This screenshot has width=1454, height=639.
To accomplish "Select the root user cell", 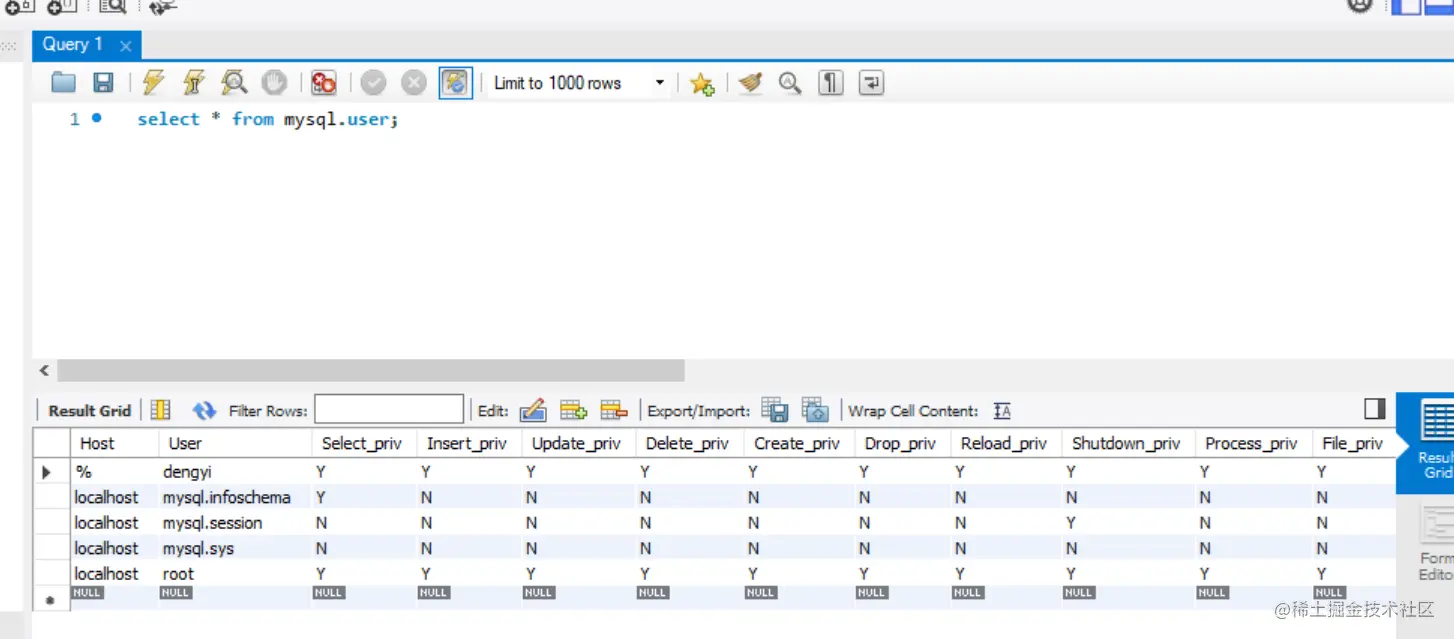I will pos(235,573).
